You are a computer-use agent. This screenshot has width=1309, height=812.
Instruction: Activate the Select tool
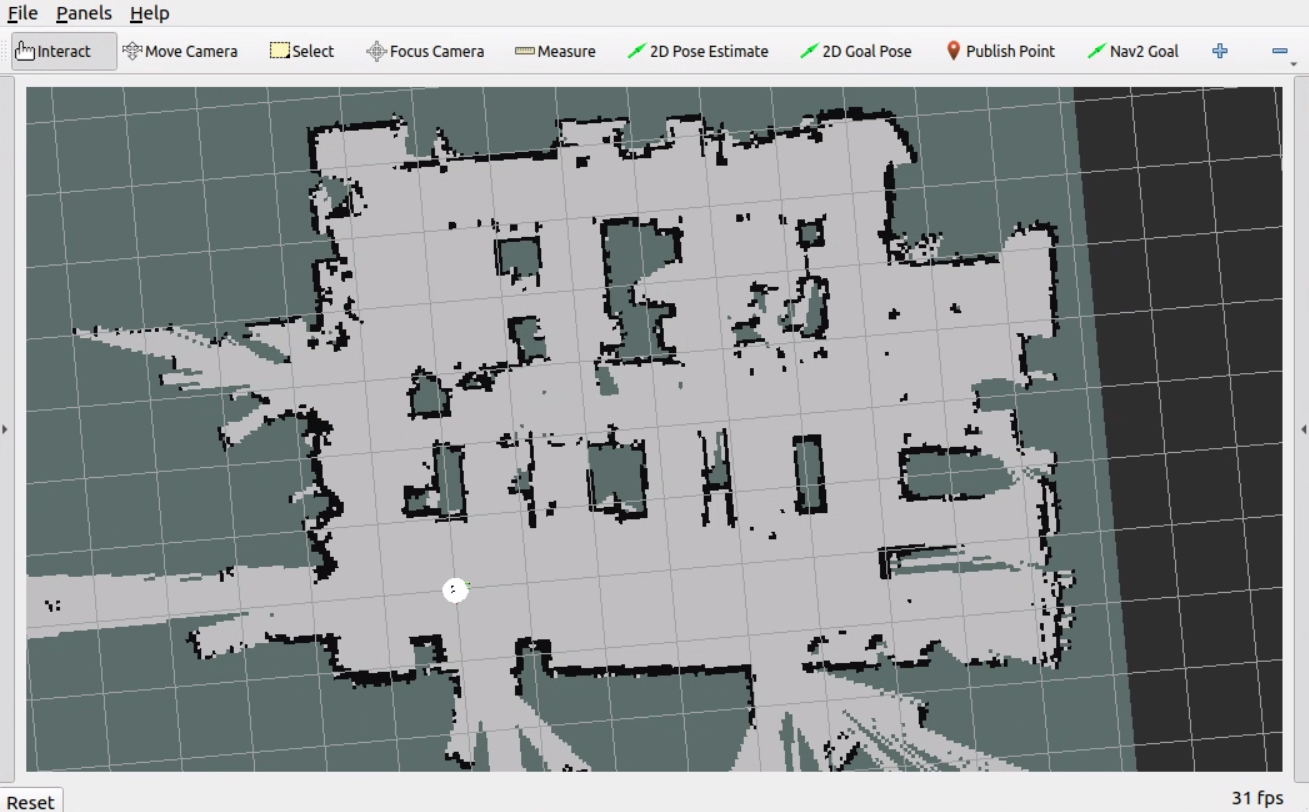click(300, 50)
